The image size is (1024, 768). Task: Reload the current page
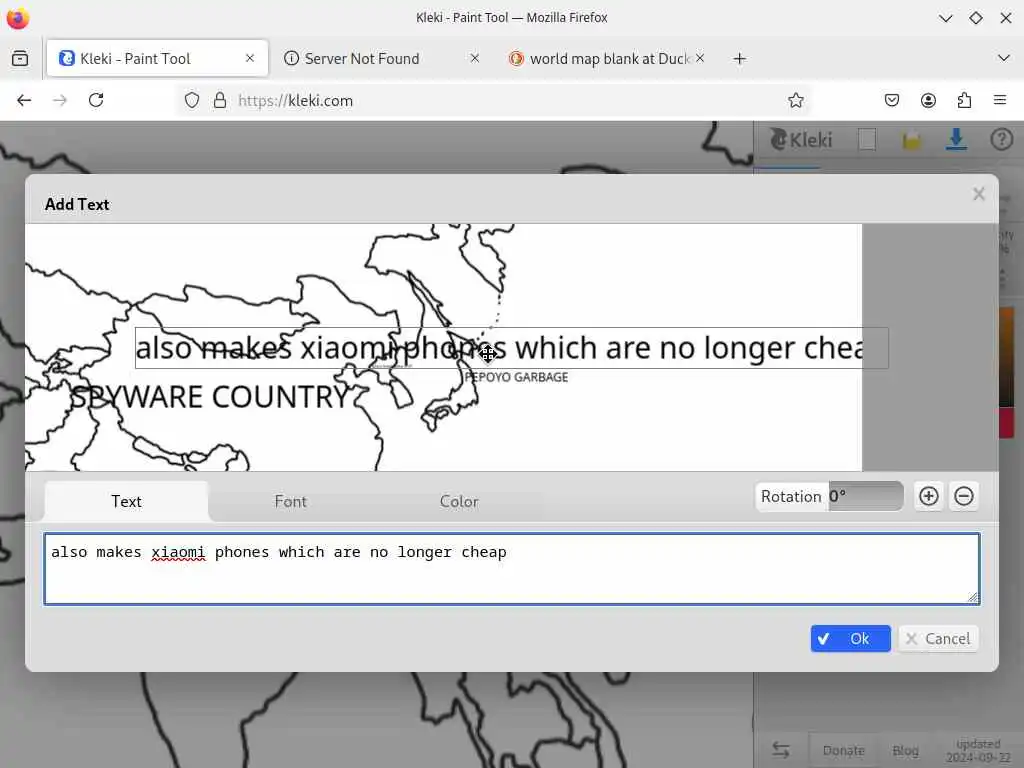tap(96, 100)
